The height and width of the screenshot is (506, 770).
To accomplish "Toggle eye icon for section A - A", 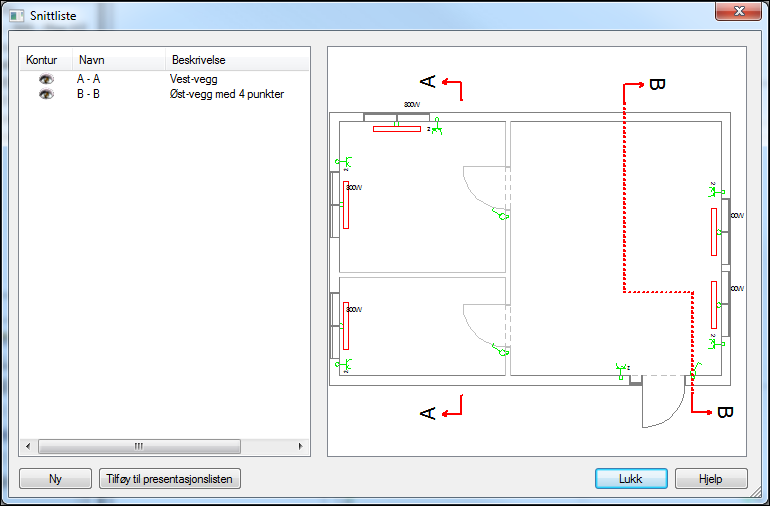I will [x=45, y=78].
